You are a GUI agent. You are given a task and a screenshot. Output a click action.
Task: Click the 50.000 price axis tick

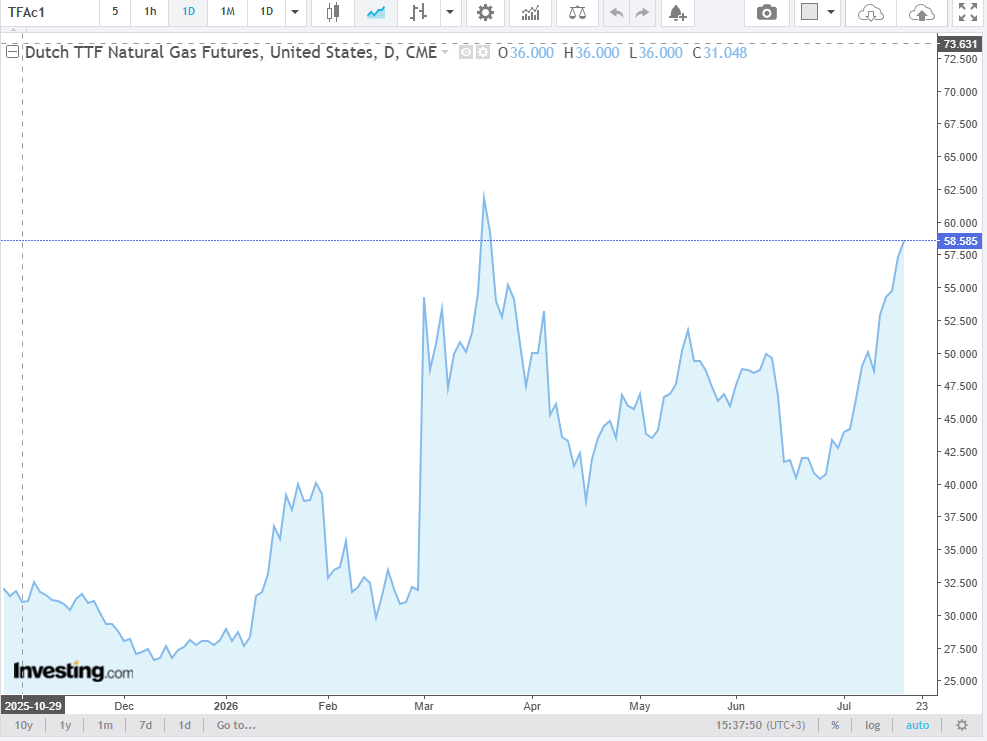pyautogui.click(x=960, y=354)
